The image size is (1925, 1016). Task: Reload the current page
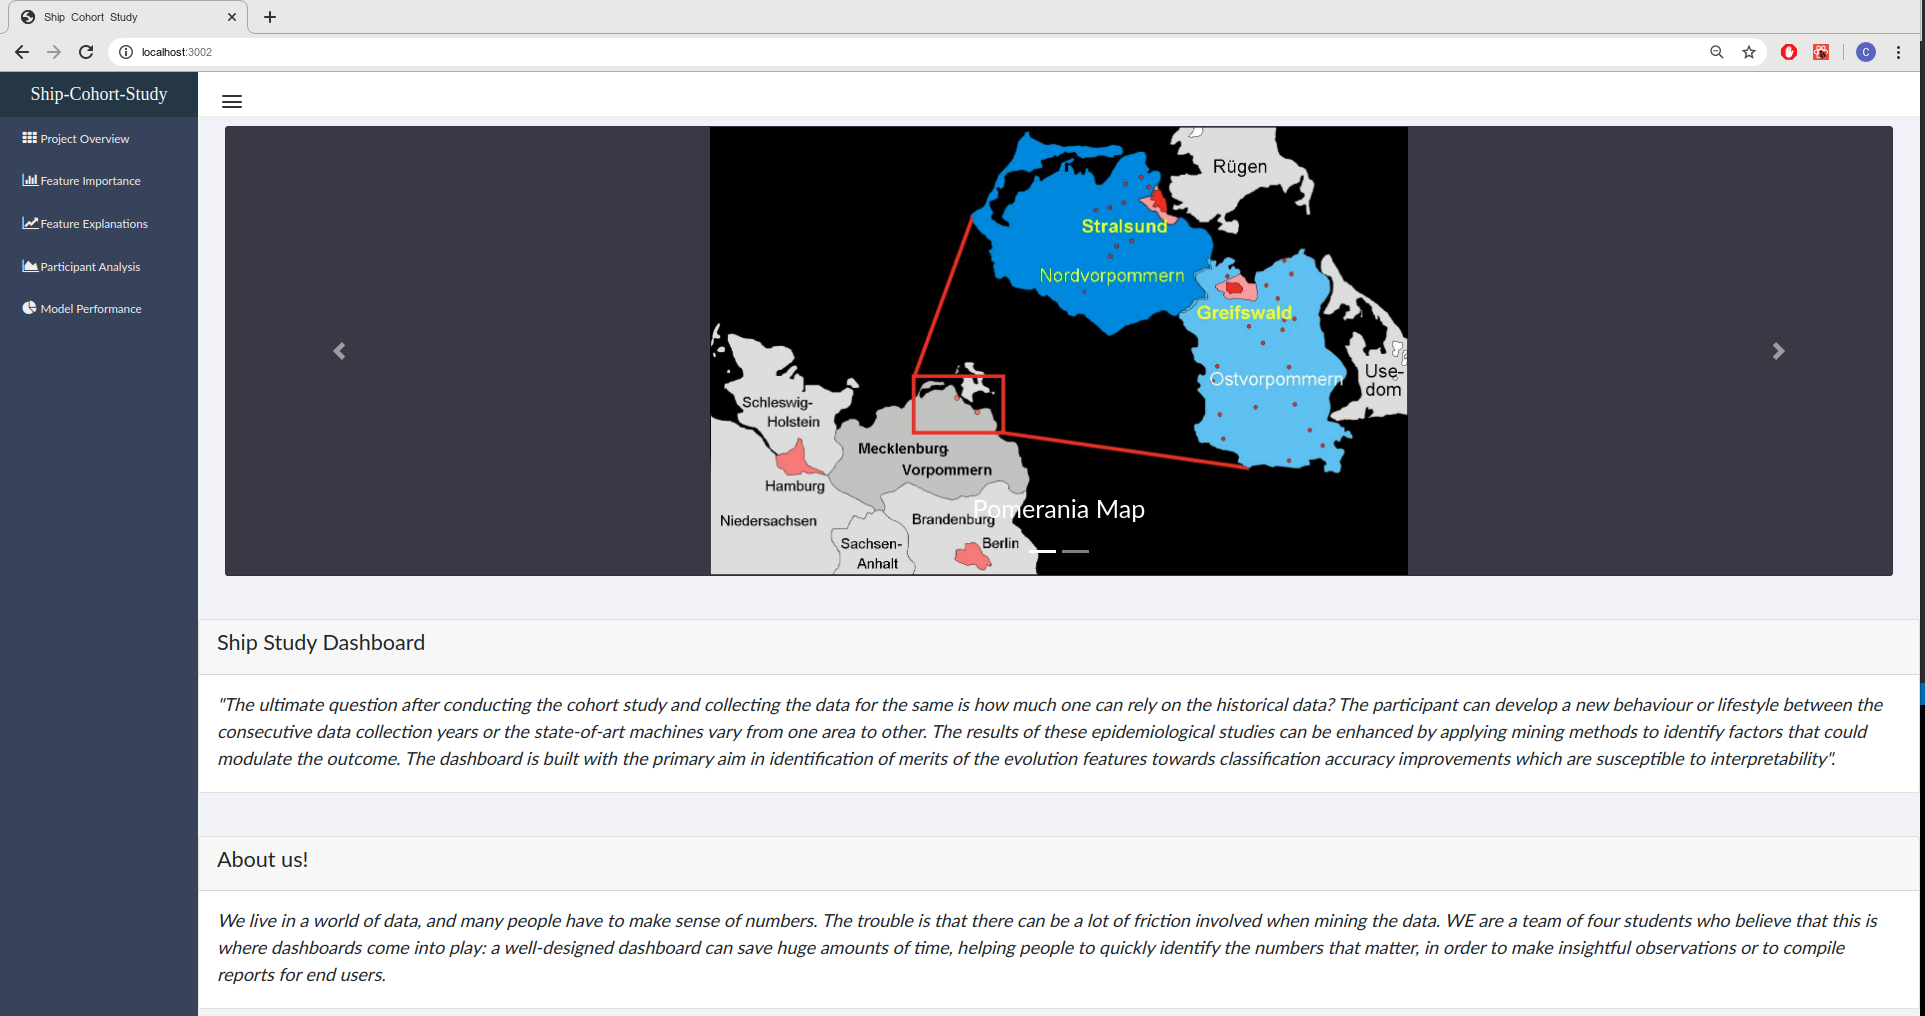[86, 52]
